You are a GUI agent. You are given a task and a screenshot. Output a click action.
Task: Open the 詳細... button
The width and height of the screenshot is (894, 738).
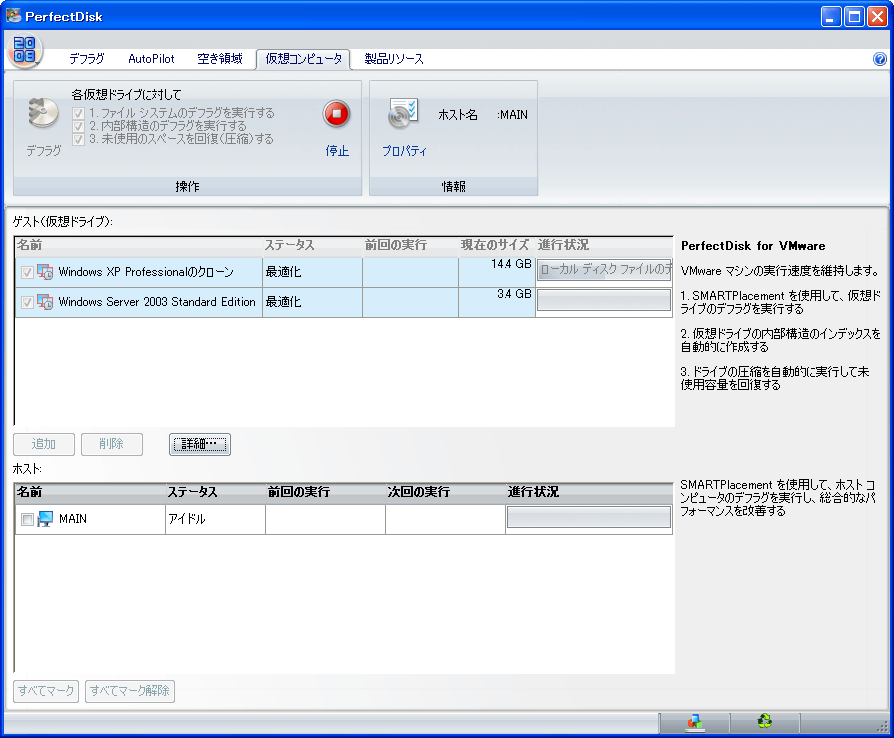pos(200,444)
